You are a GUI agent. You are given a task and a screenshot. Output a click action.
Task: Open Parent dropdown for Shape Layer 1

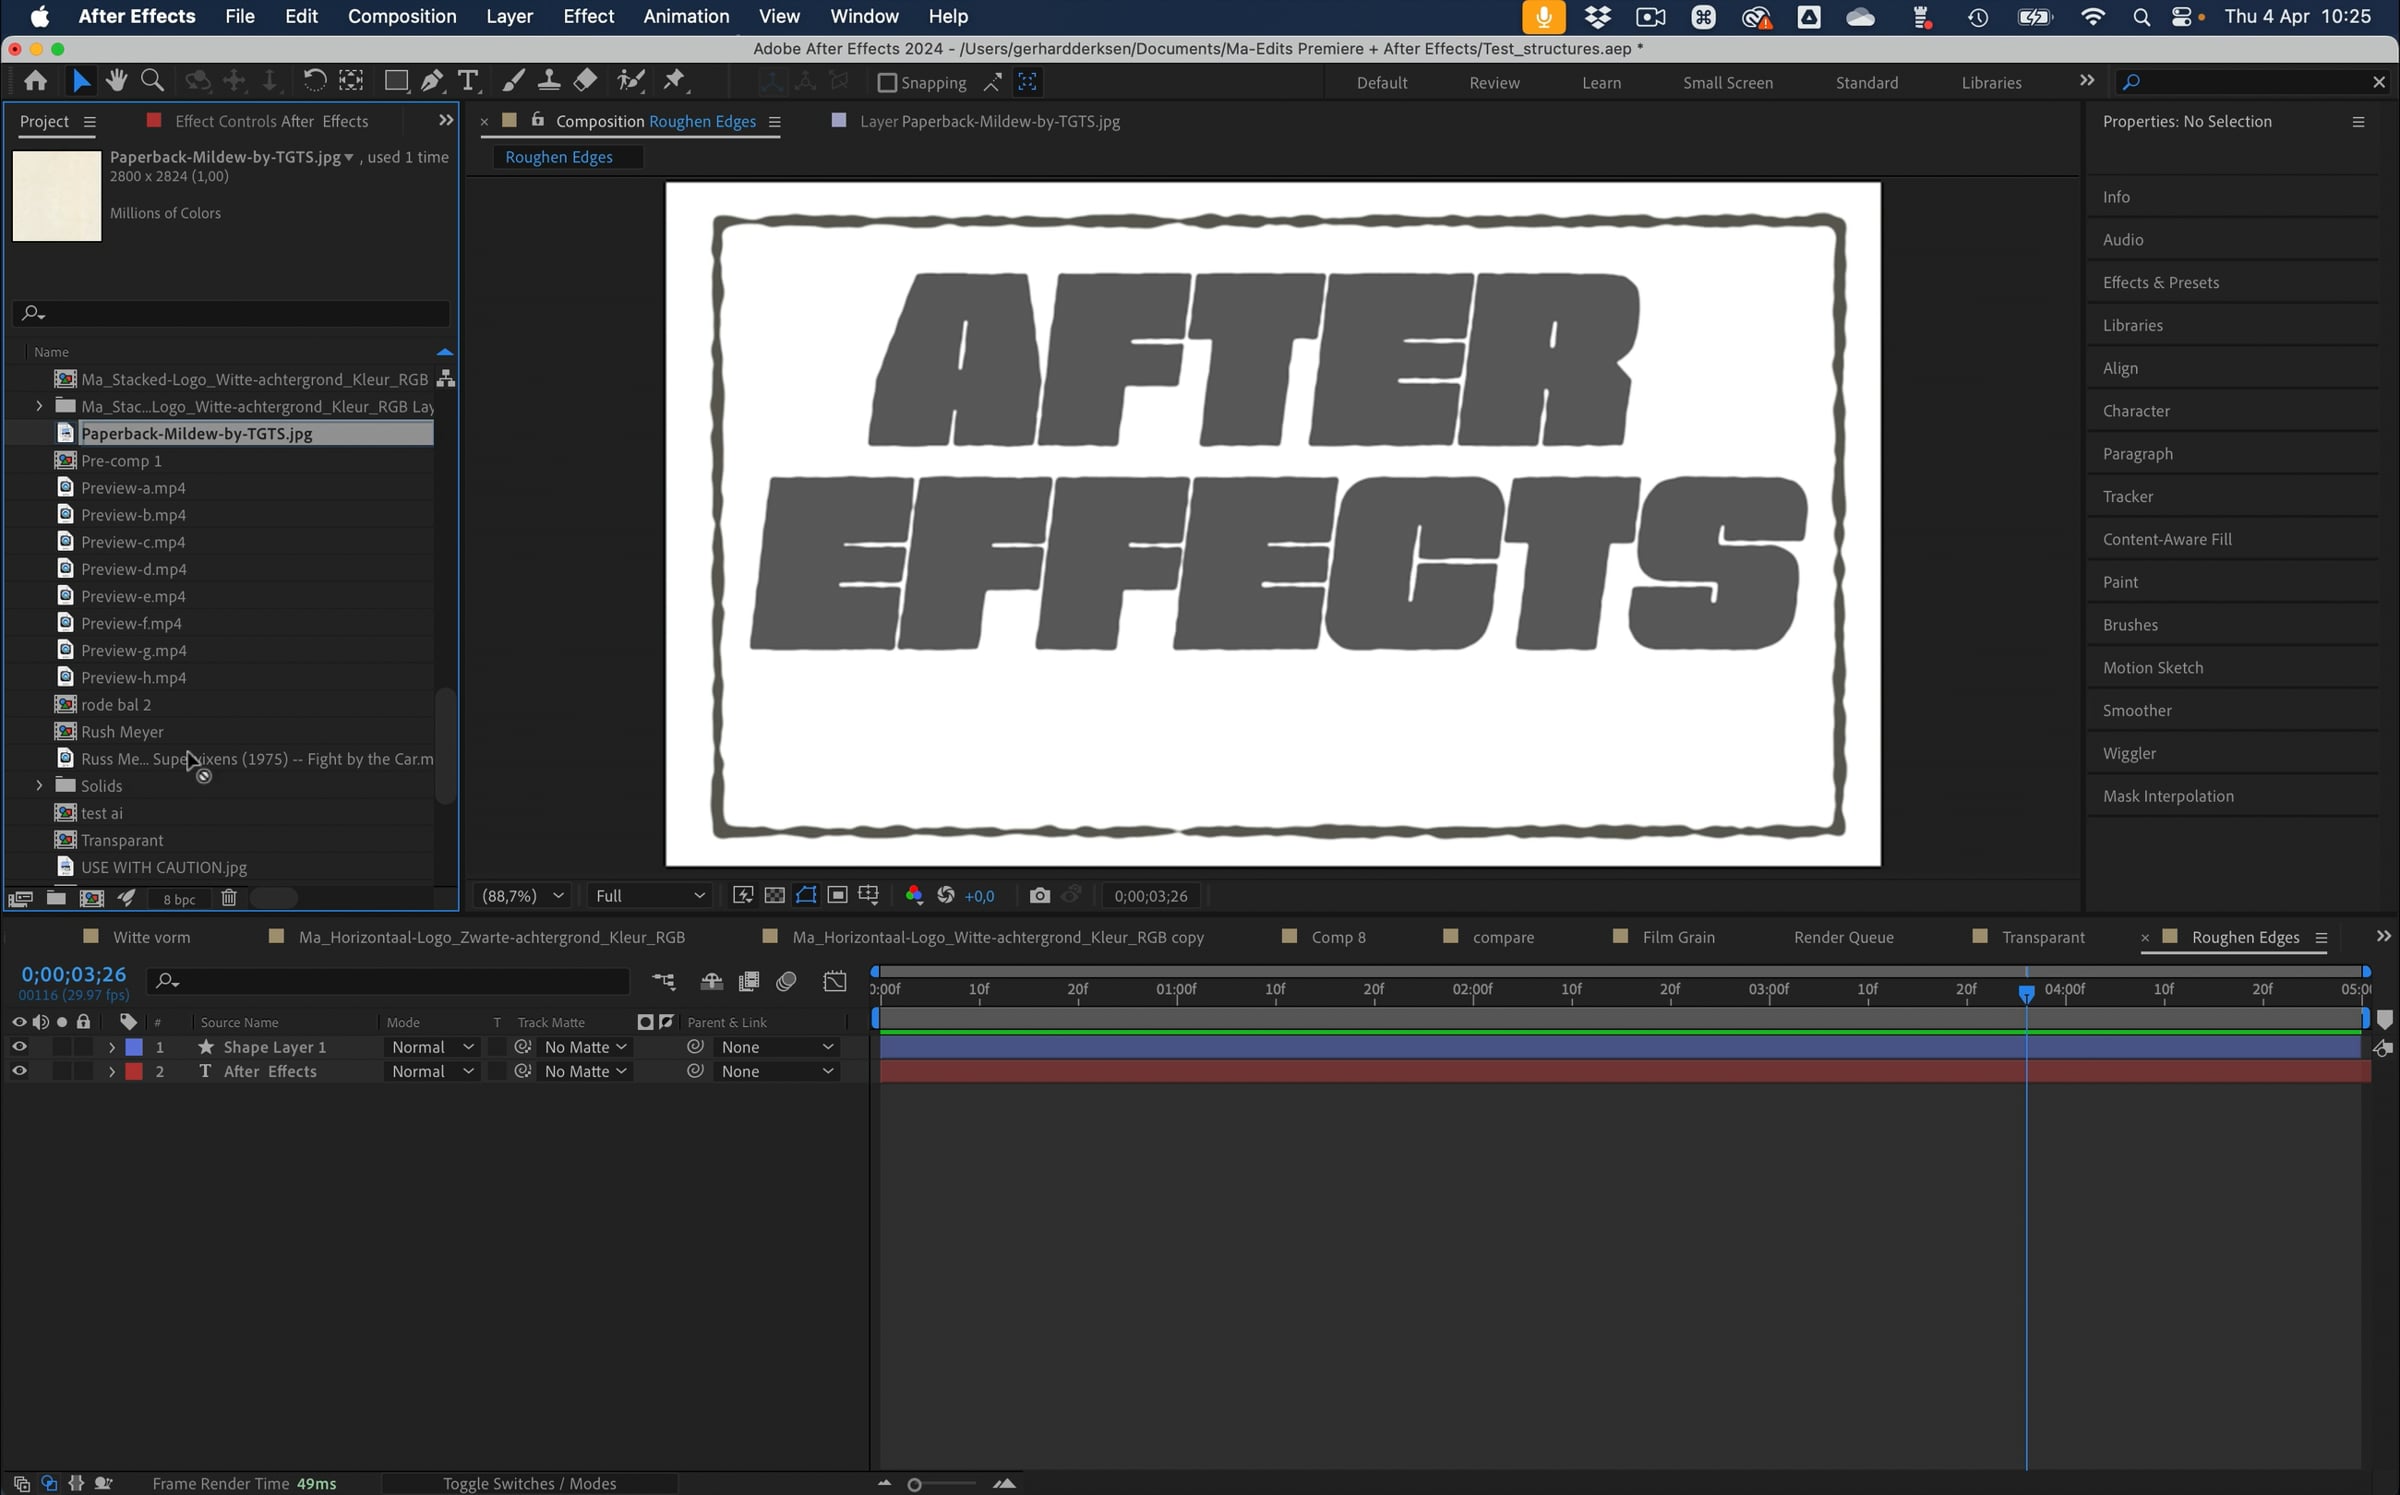[x=776, y=1047]
